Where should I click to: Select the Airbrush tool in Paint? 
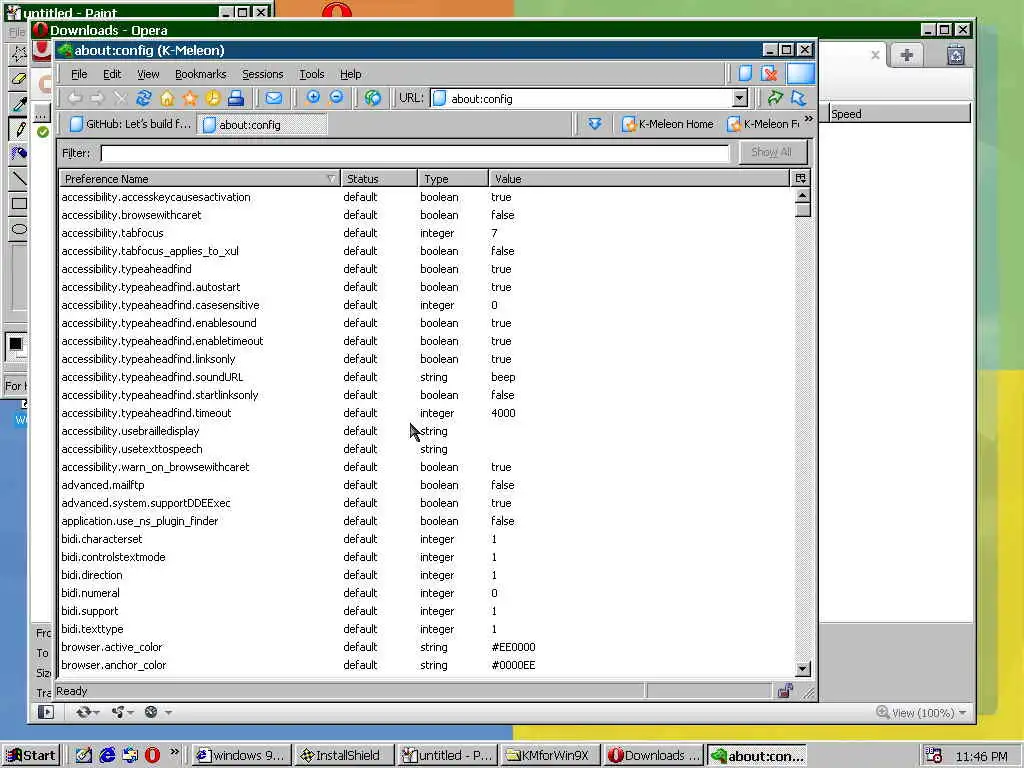19,153
